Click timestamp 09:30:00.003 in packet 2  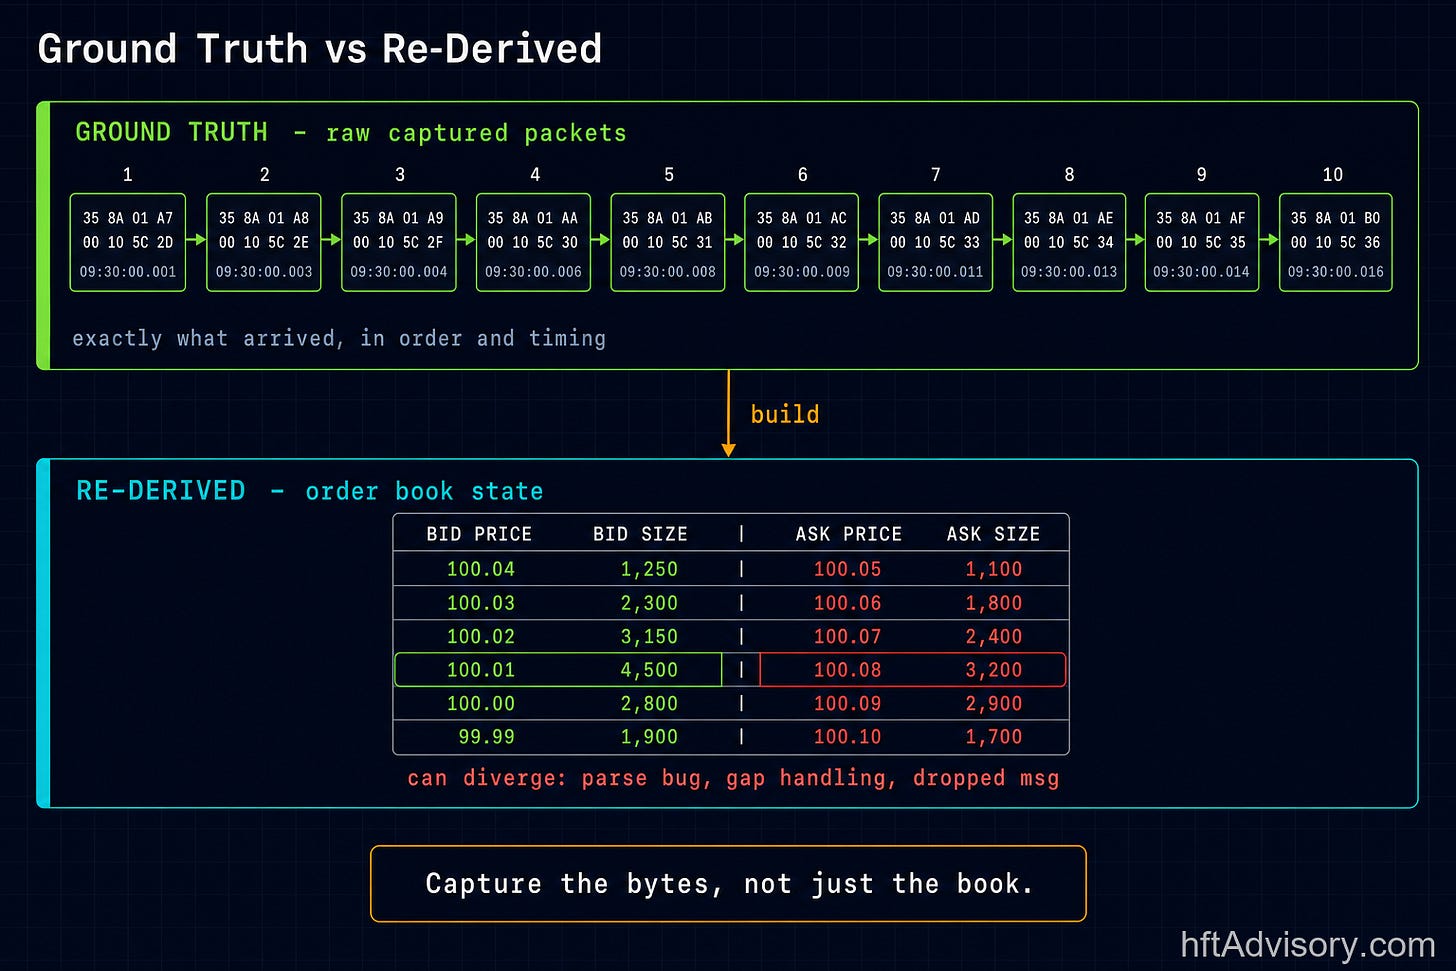coord(264,272)
